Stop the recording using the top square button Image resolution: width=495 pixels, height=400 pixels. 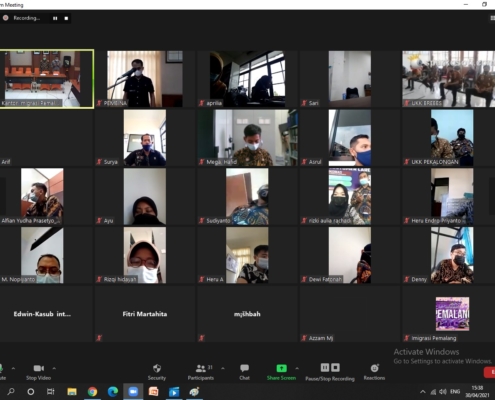(66, 18)
